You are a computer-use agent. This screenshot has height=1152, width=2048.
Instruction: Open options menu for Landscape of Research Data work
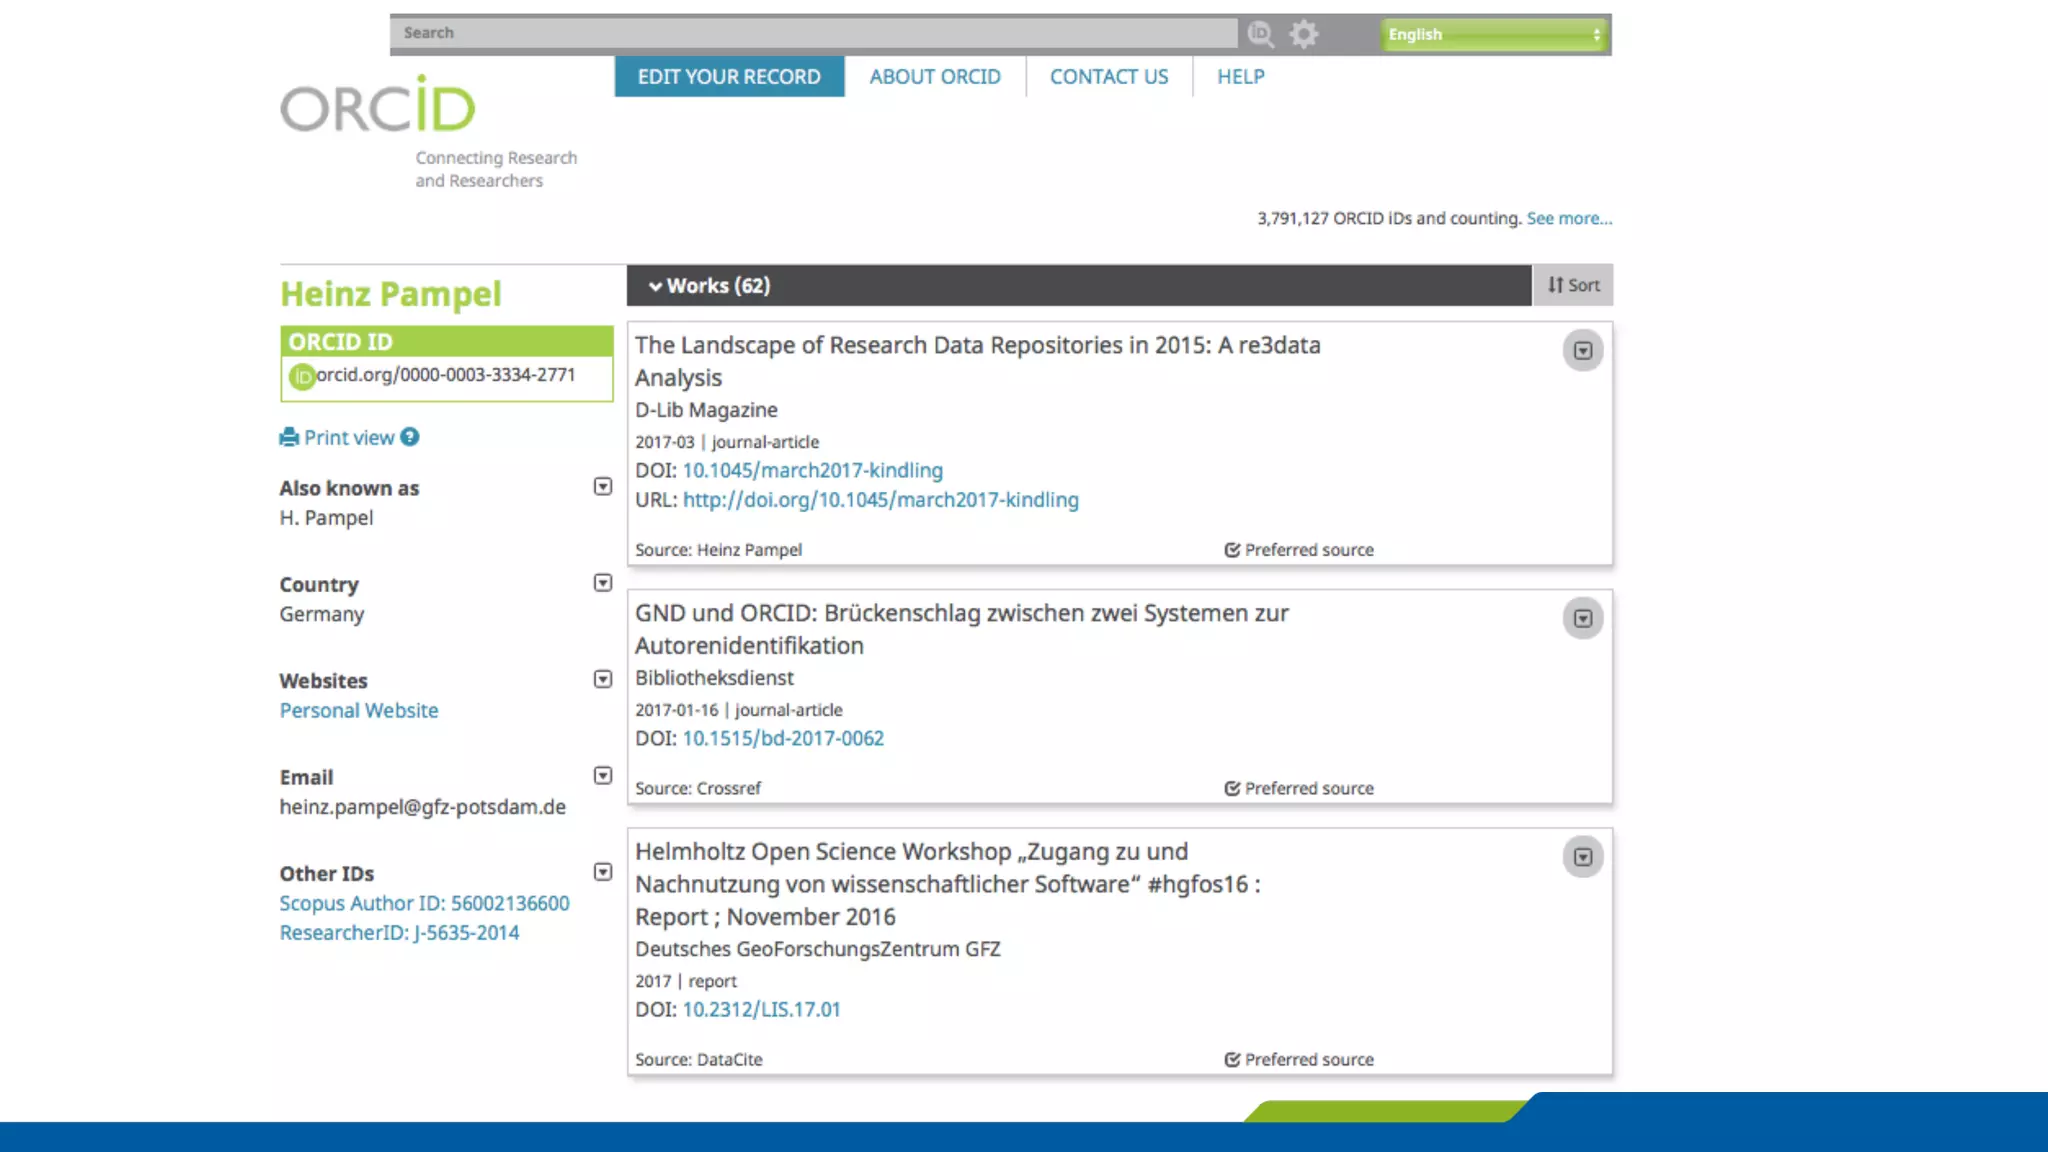tap(1582, 351)
